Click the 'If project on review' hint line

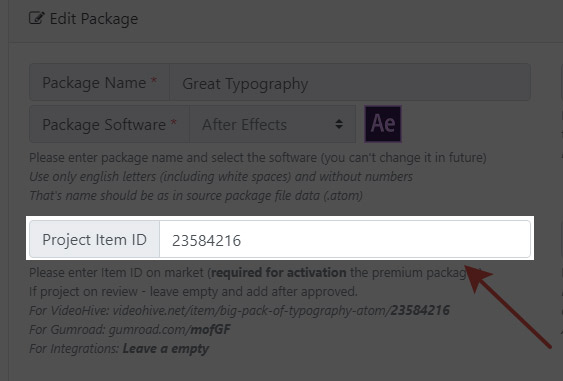click(193, 291)
